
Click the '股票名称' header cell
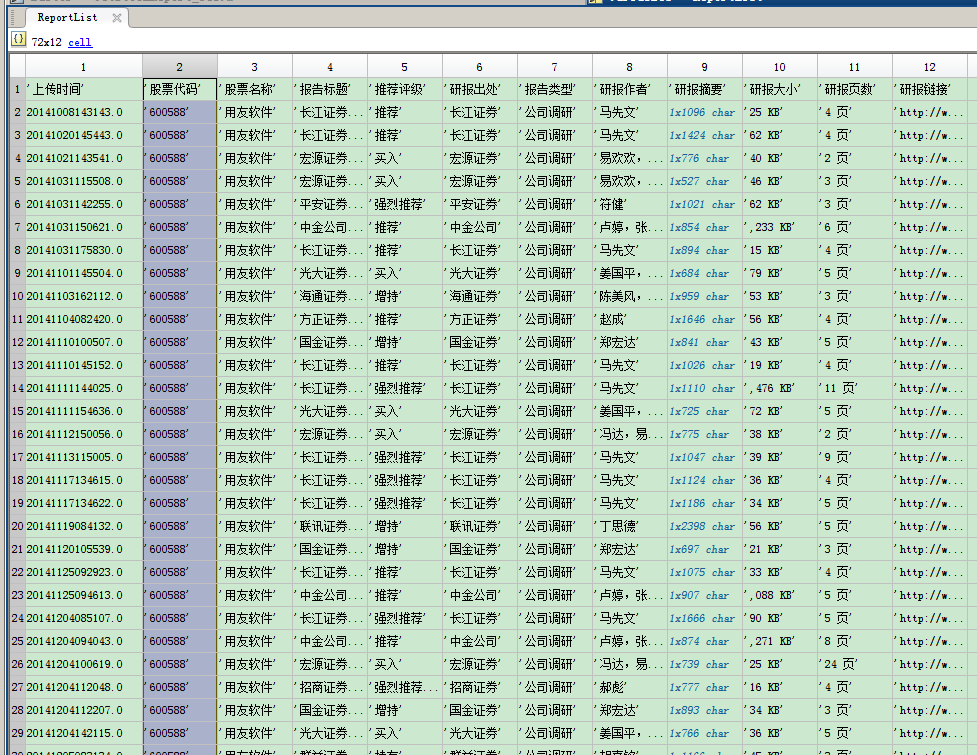click(x=255, y=90)
